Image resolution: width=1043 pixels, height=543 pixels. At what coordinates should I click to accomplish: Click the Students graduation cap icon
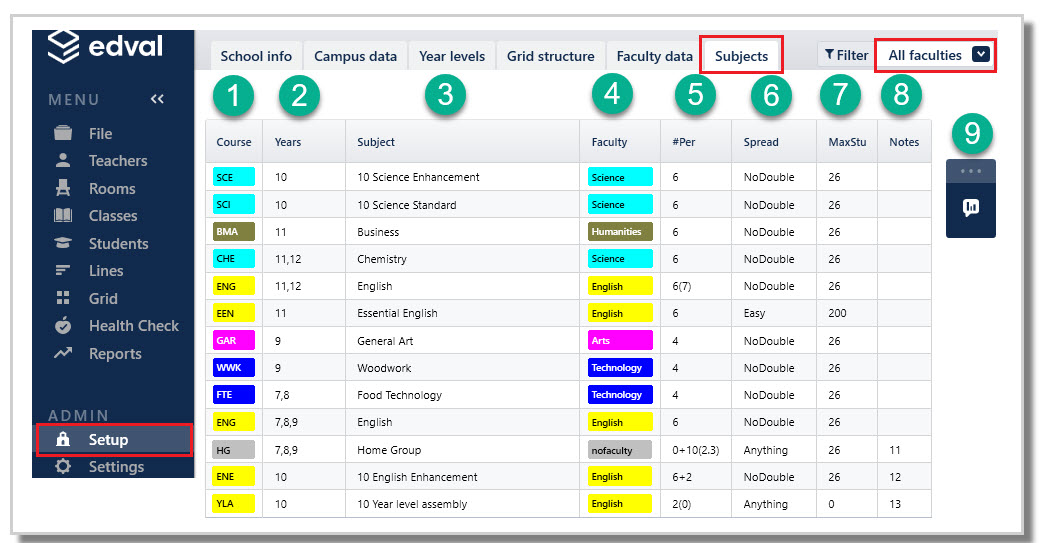point(63,243)
